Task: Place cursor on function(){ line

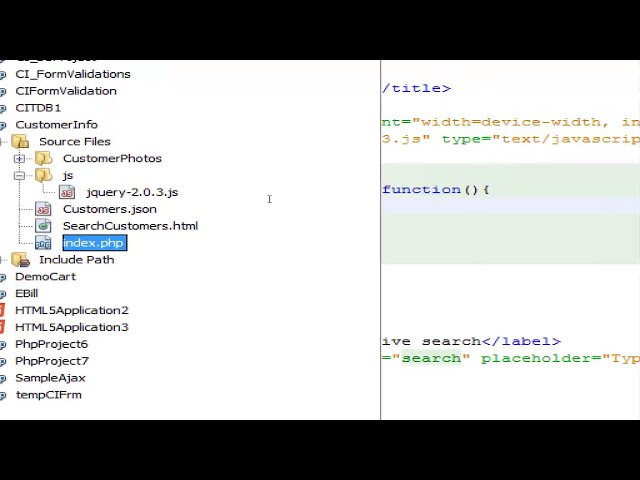Action: [436, 190]
